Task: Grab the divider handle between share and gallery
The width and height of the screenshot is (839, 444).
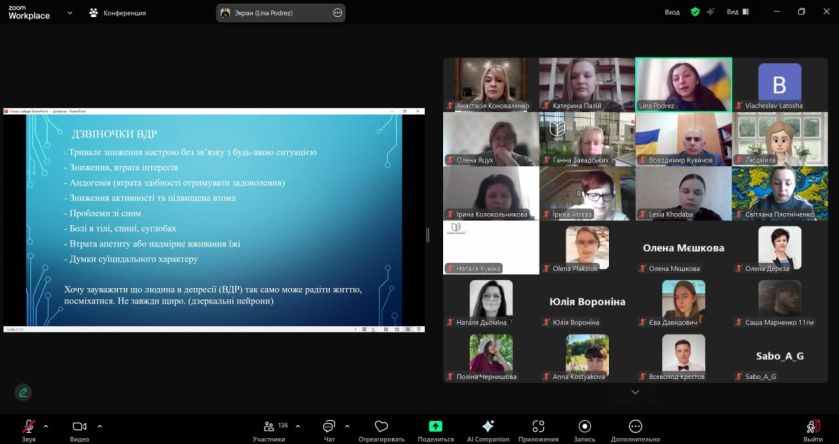Action: [428, 235]
